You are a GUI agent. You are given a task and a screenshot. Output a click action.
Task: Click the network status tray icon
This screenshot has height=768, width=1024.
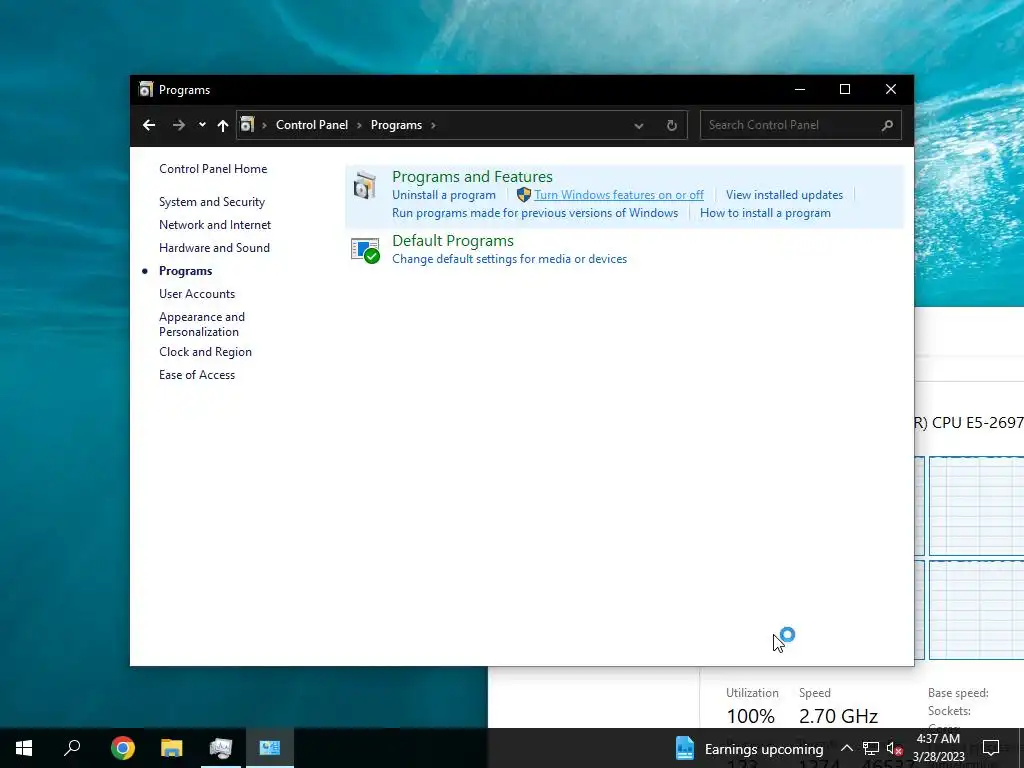[871, 748]
